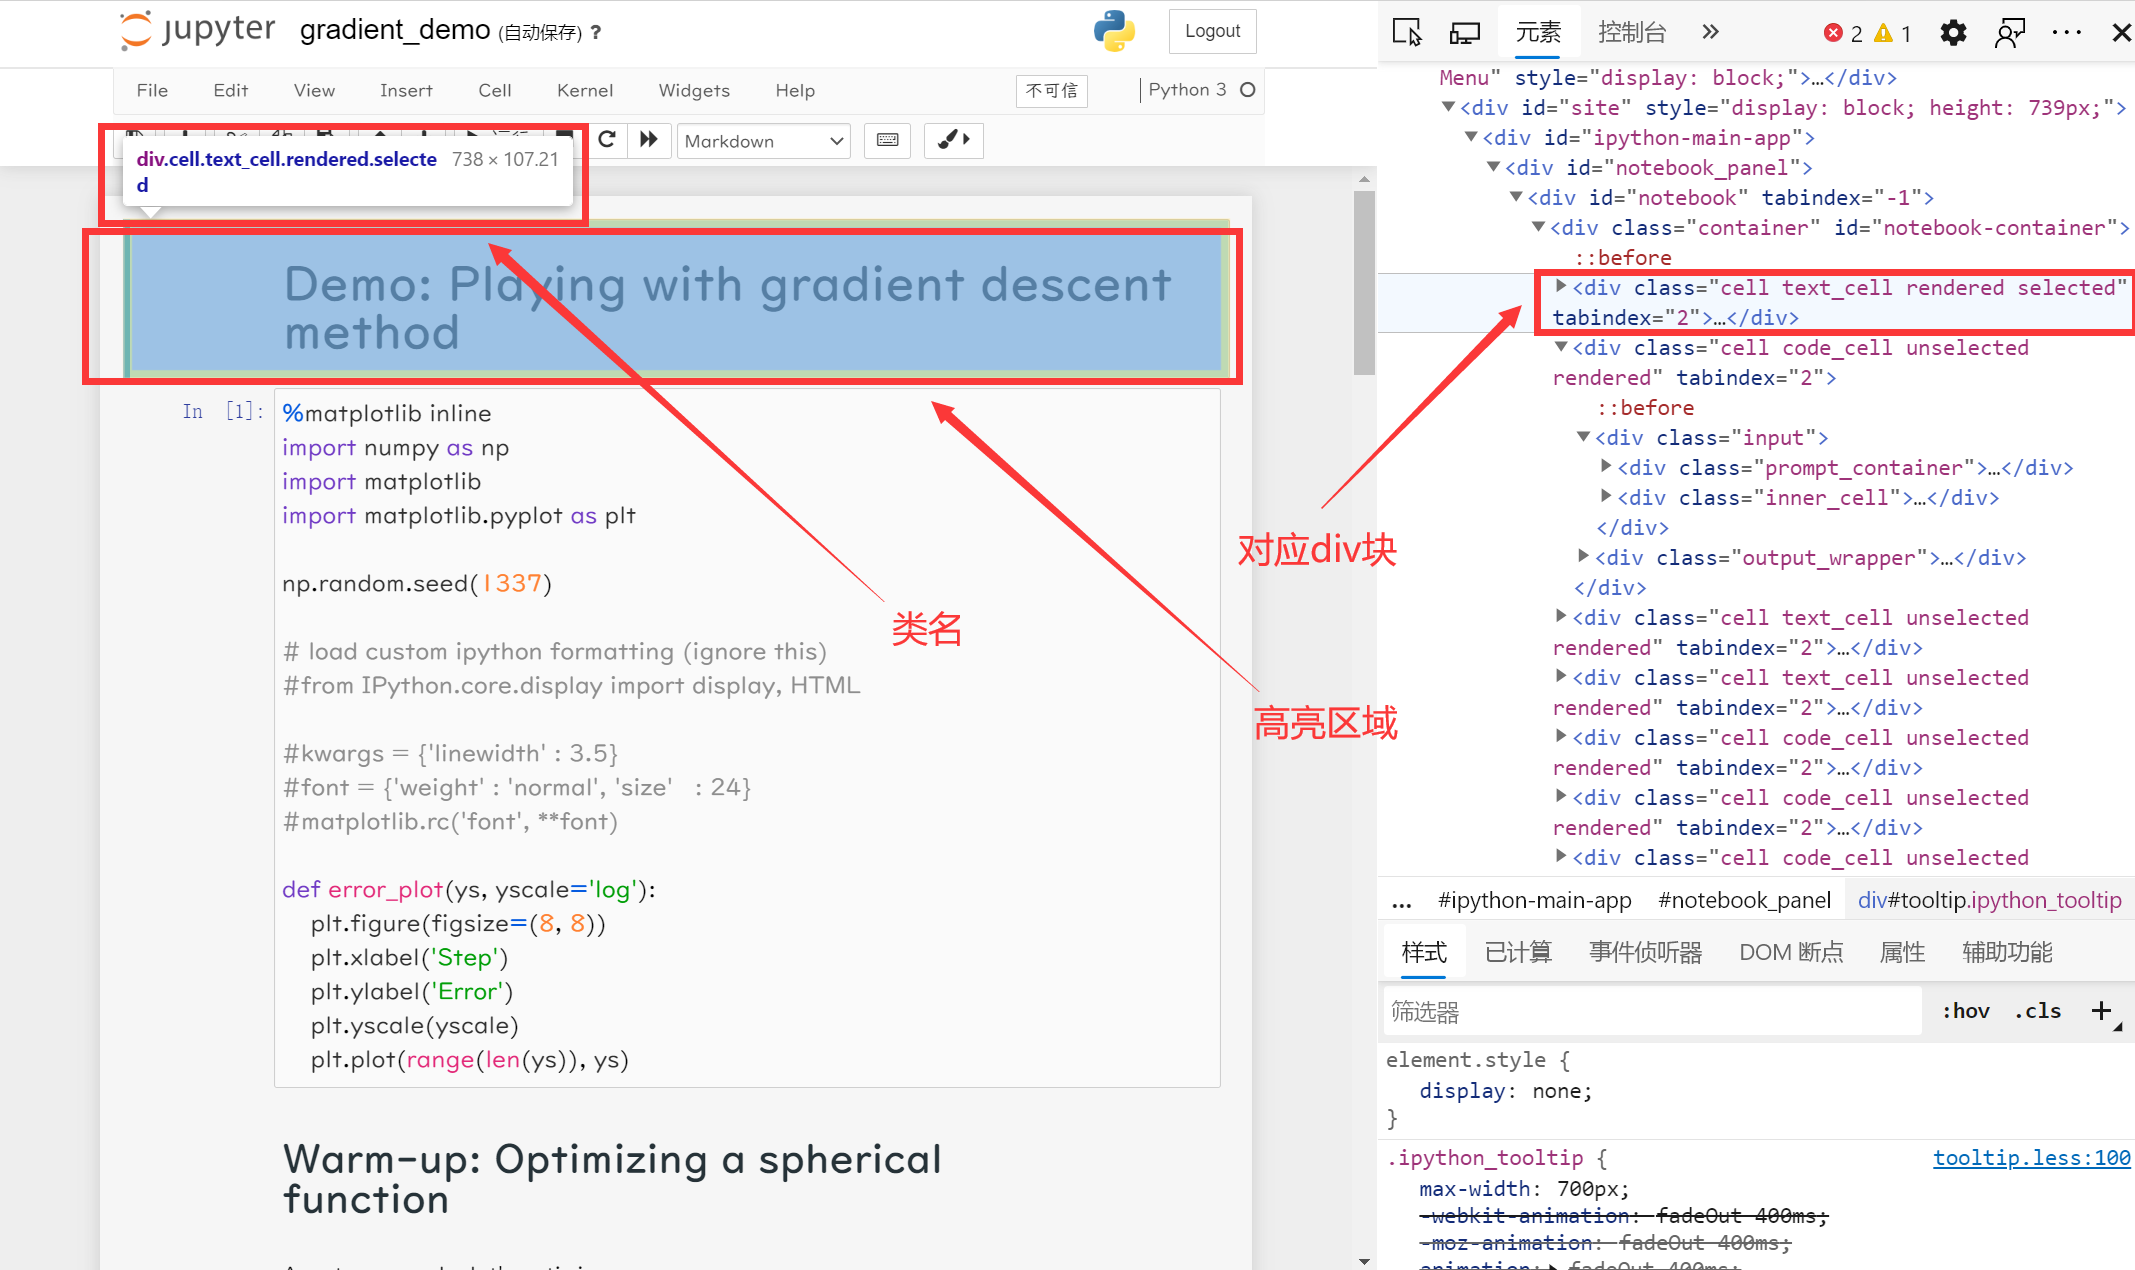Open the tooltip.less:100 stylesheet link

(2031, 1157)
